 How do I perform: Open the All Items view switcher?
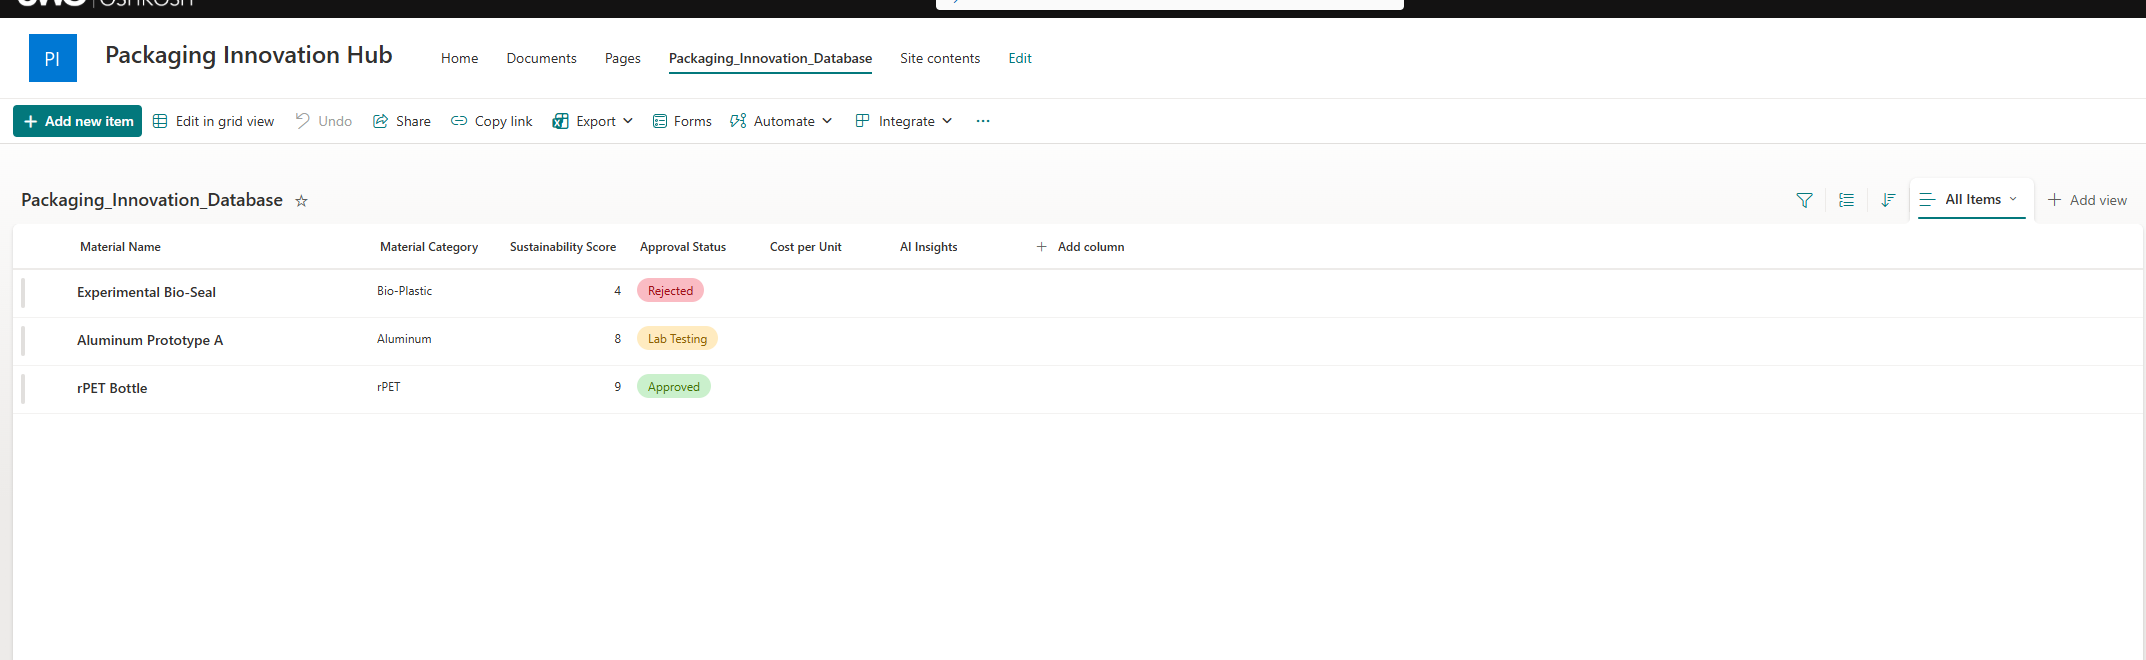pyautogui.click(x=1972, y=200)
